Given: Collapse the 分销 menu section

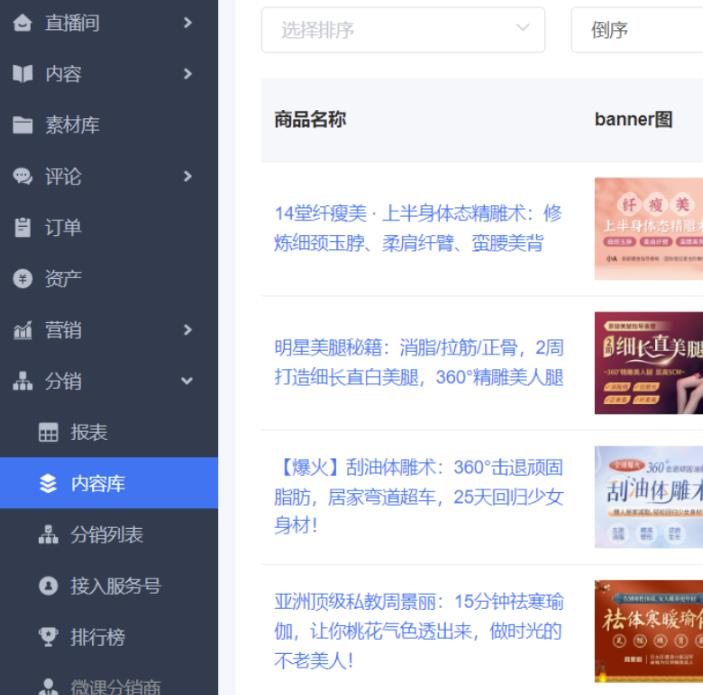Looking at the screenshot, I should (x=187, y=381).
